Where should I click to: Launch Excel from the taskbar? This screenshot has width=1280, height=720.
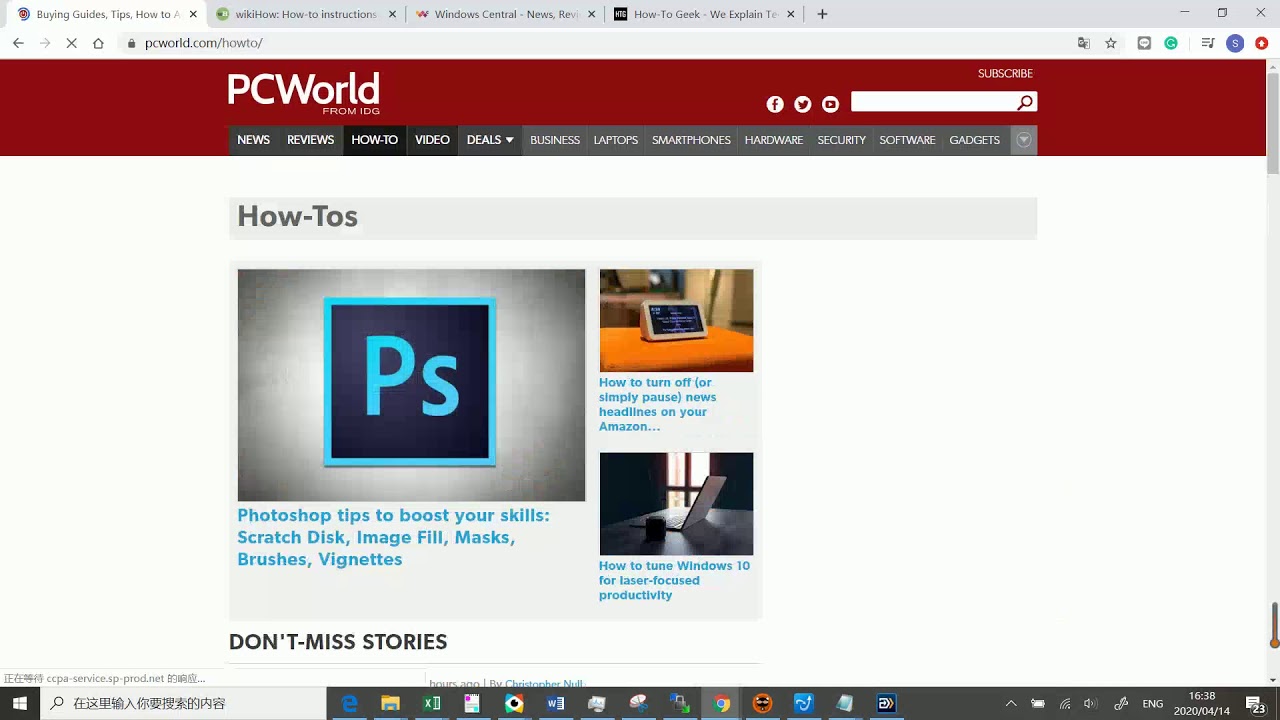pos(432,703)
